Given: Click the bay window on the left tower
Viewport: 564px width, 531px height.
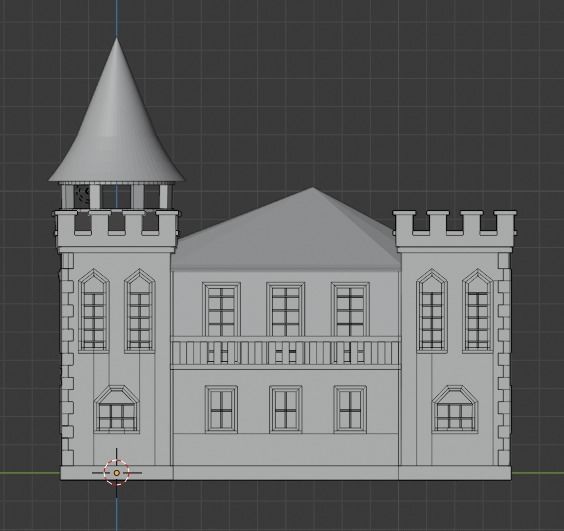Looking at the screenshot, I should [117, 409].
